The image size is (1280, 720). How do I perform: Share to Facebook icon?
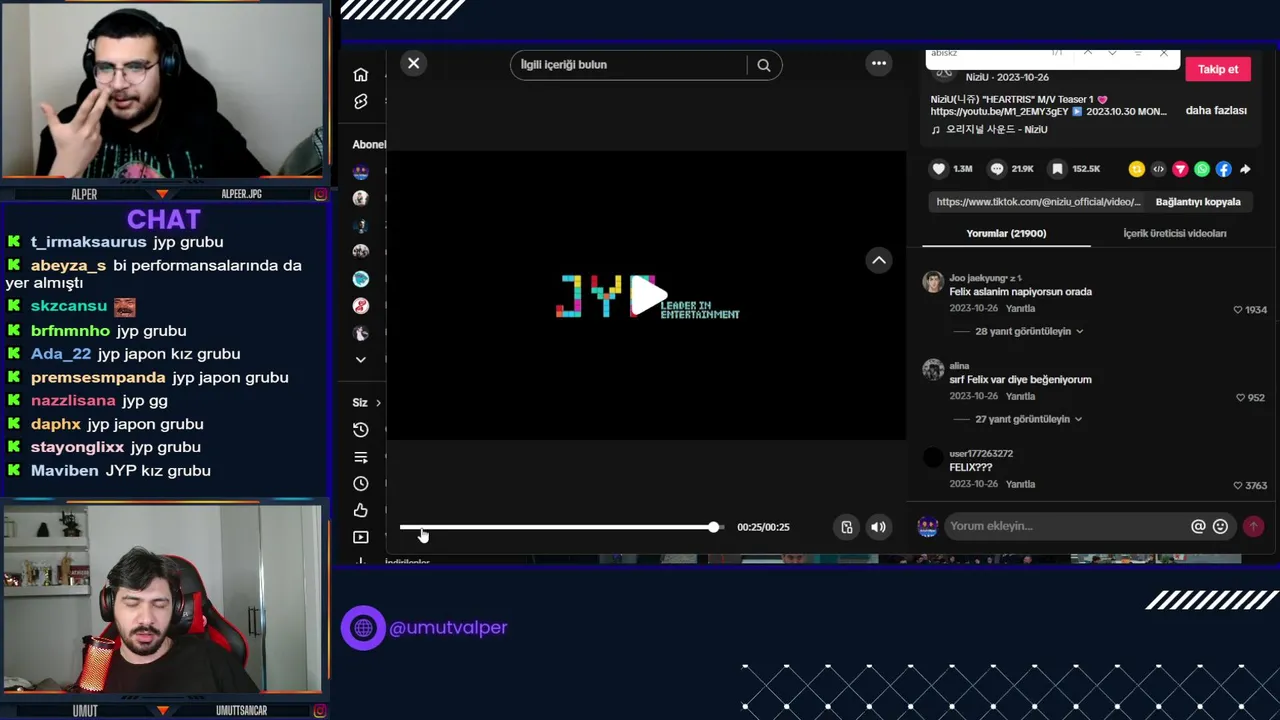click(1223, 169)
